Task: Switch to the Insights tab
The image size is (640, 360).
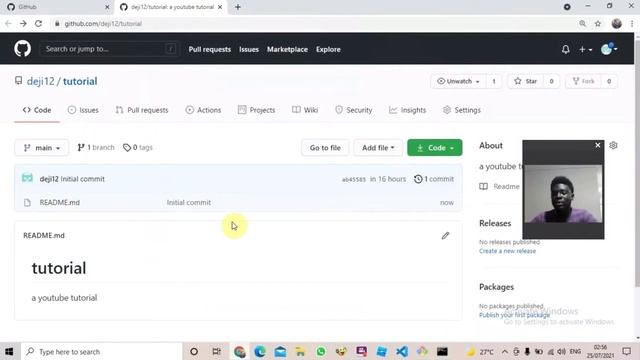Action: (x=407, y=110)
